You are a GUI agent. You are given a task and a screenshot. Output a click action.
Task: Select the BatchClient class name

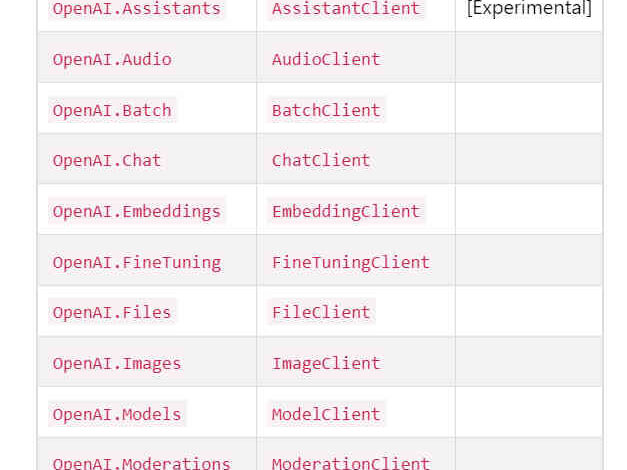tap(326, 110)
